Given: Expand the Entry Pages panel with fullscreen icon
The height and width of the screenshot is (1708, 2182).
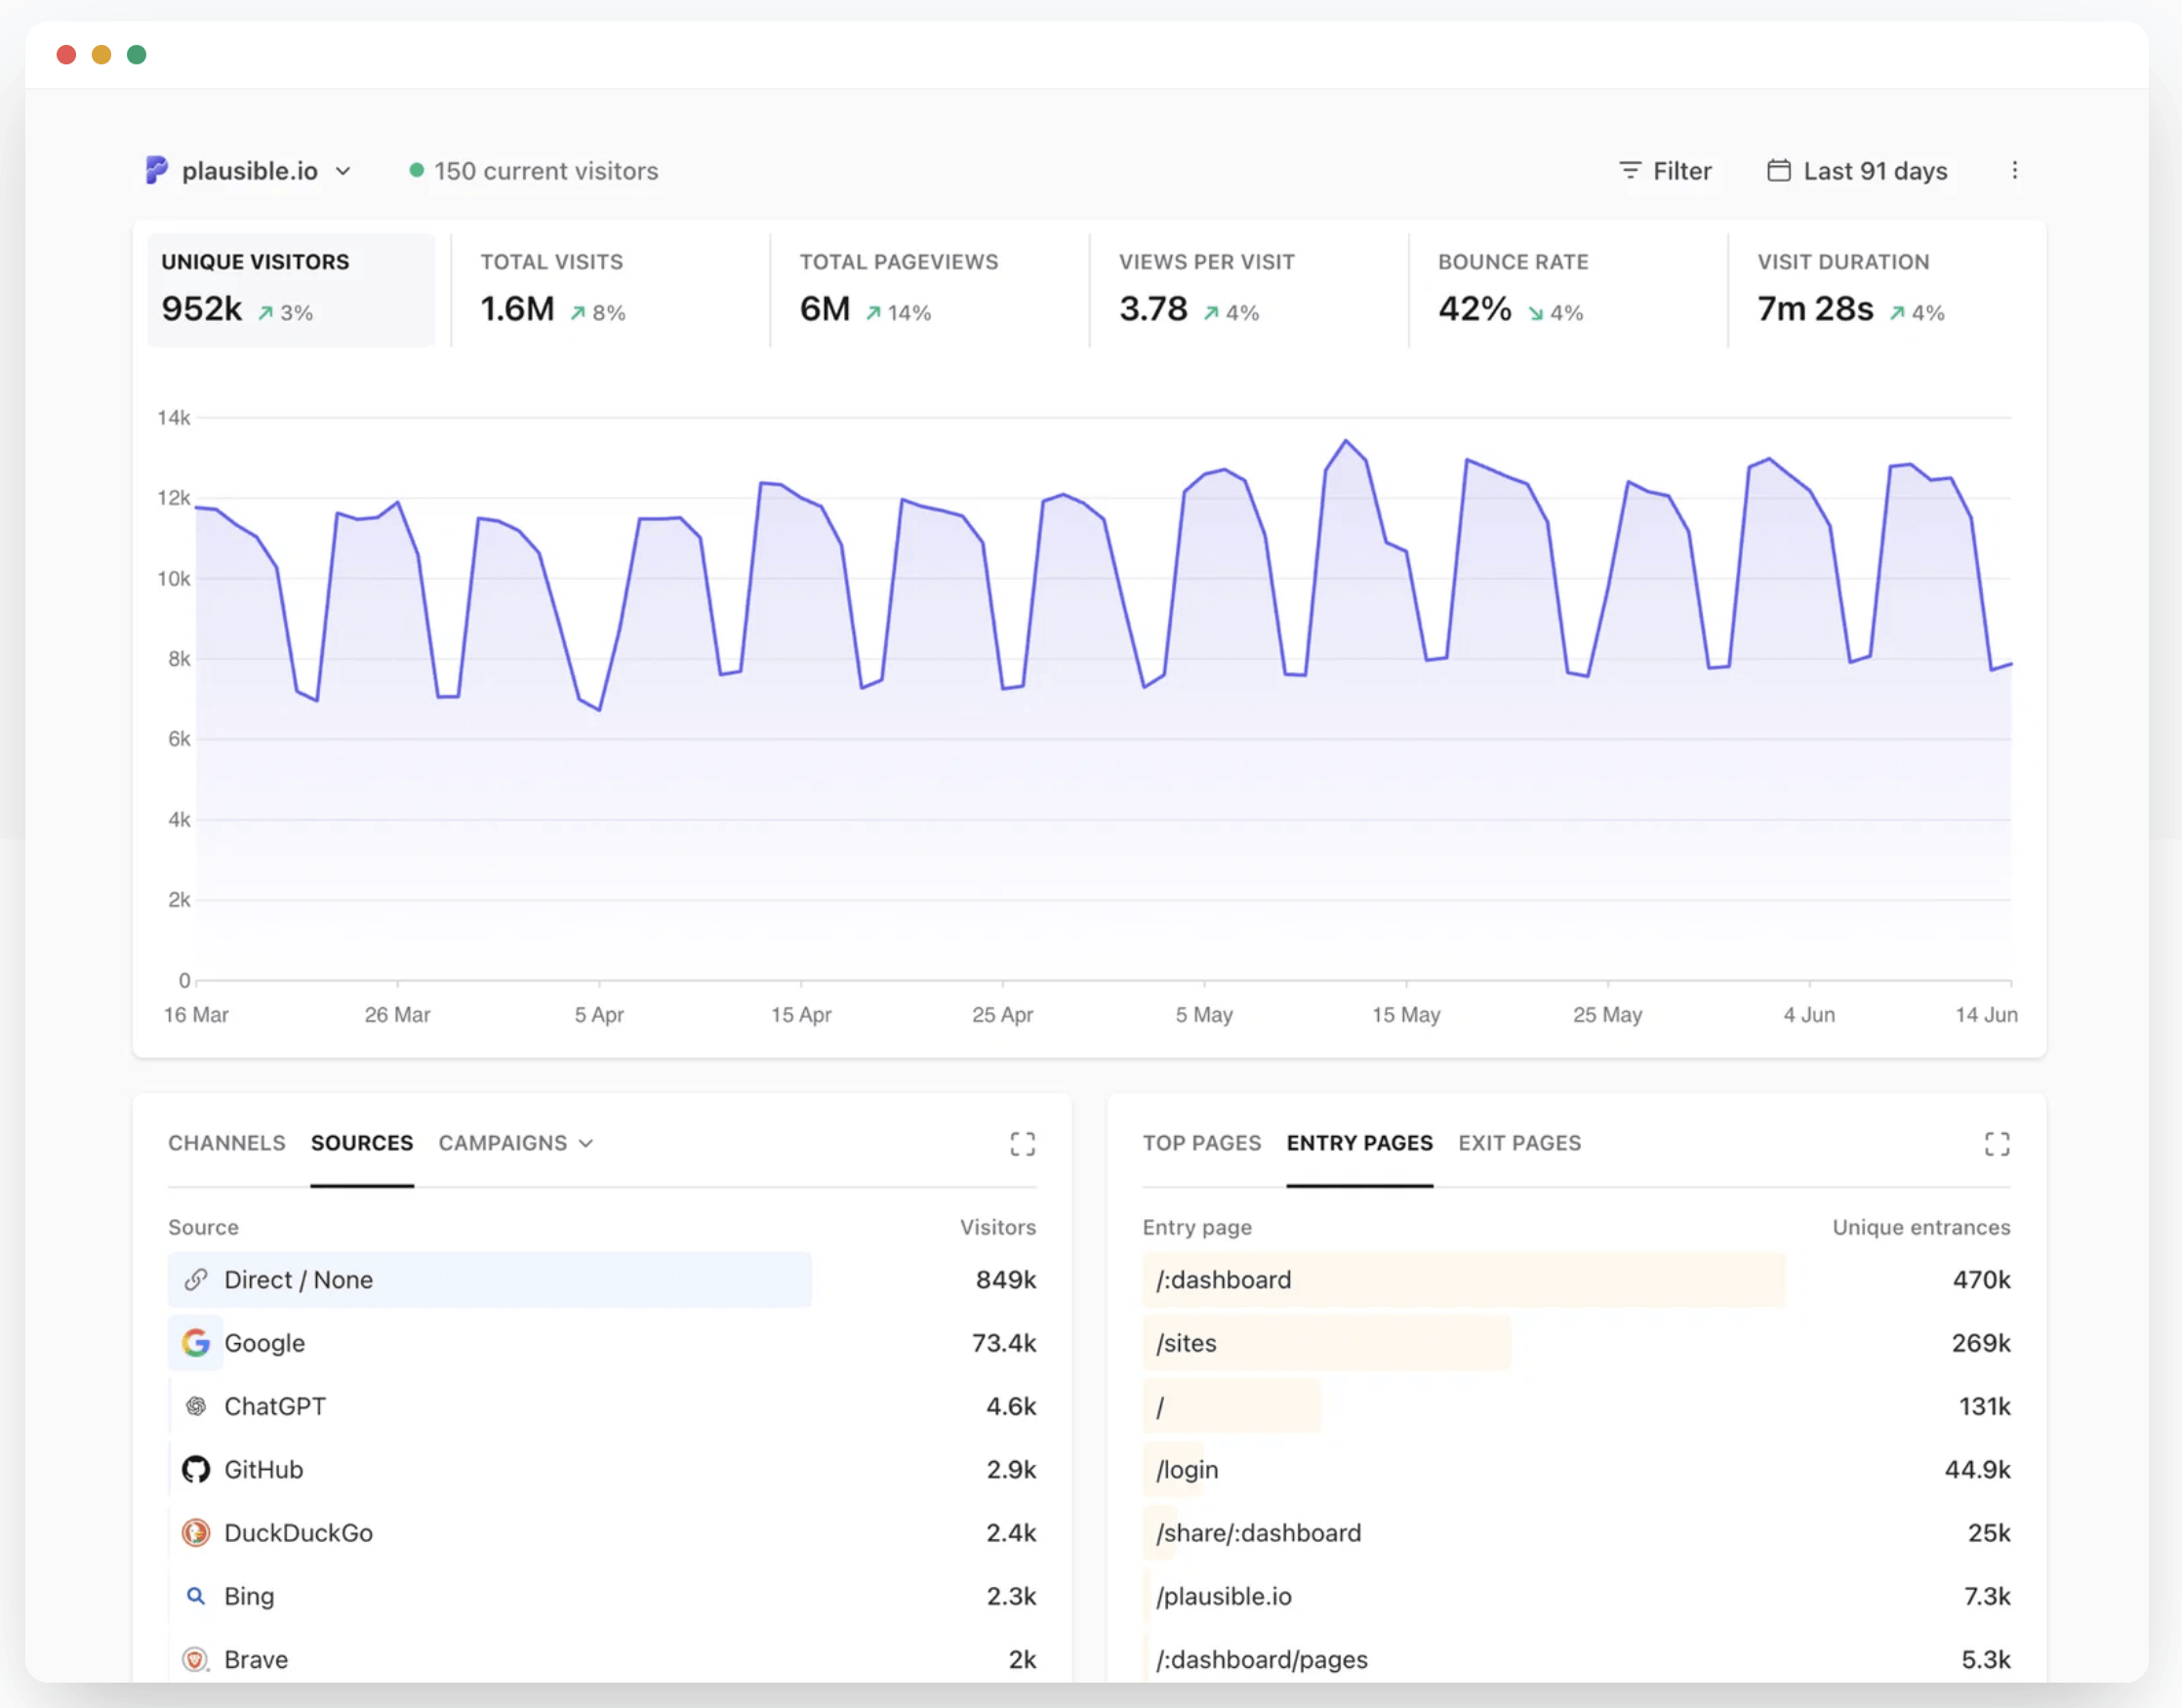Looking at the screenshot, I should [x=1996, y=1143].
